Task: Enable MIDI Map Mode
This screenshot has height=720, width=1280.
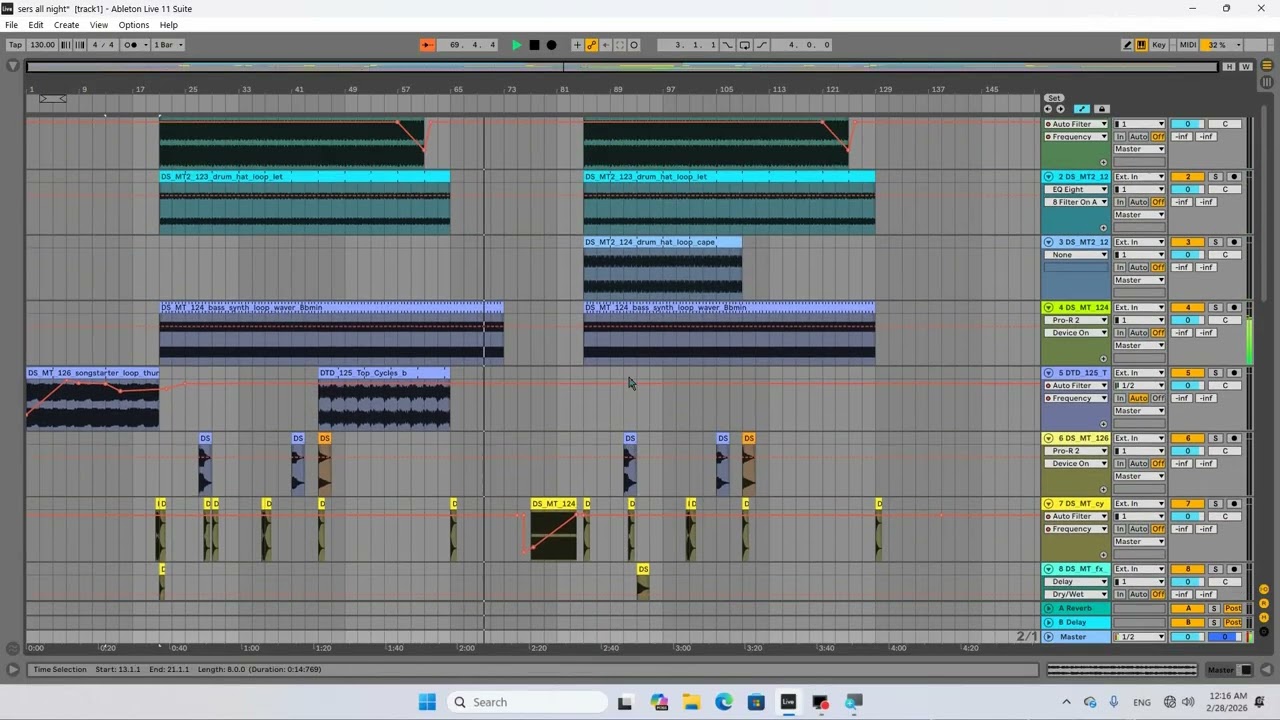Action: click(1188, 45)
